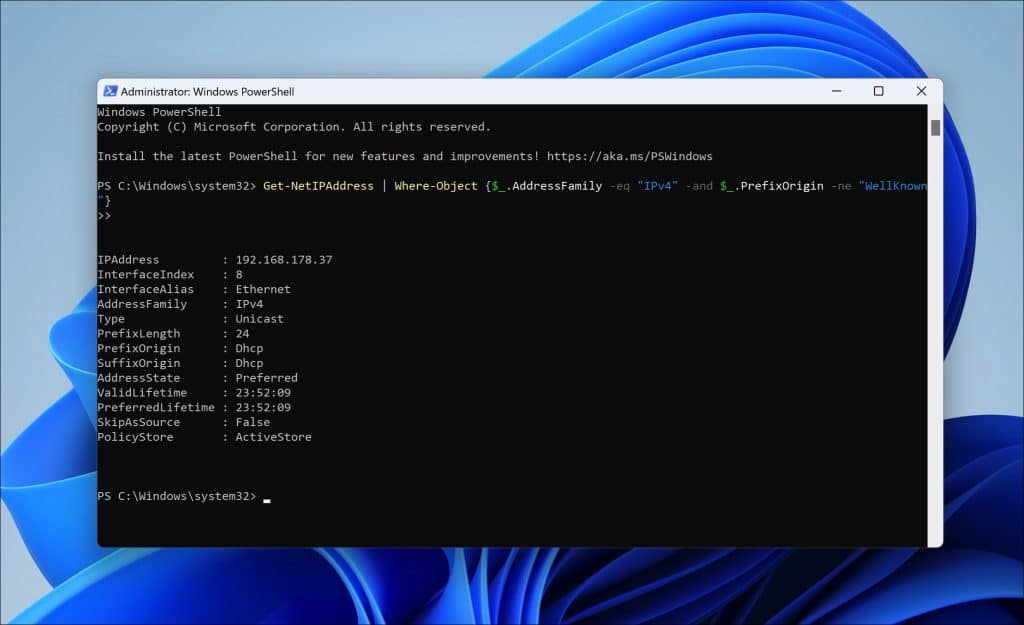The image size is (1024, 625).
Task: Click the ValidLifetime value 23:52:09
Action: point(263,393)
